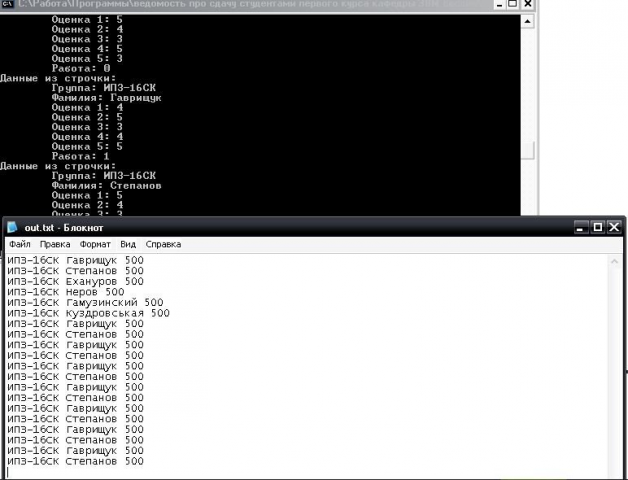Click console text 'Фамилия: Степанов'
628x480 pixels.
(x=106, y=186)
